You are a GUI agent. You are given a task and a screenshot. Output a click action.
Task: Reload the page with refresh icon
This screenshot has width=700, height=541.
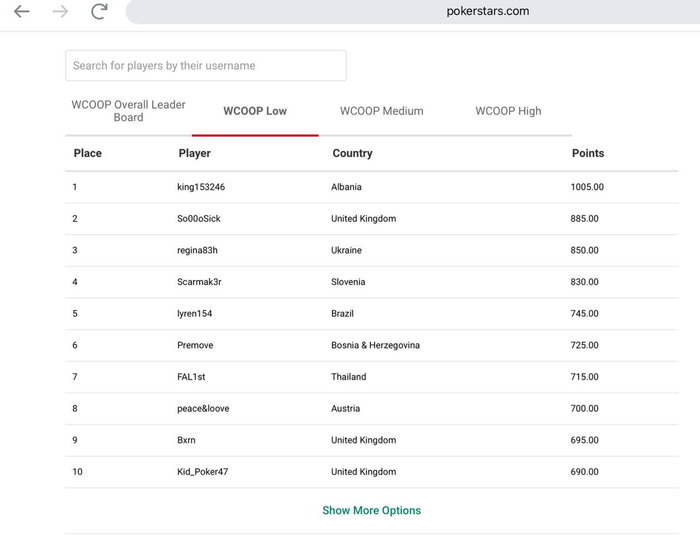[99, 12]
